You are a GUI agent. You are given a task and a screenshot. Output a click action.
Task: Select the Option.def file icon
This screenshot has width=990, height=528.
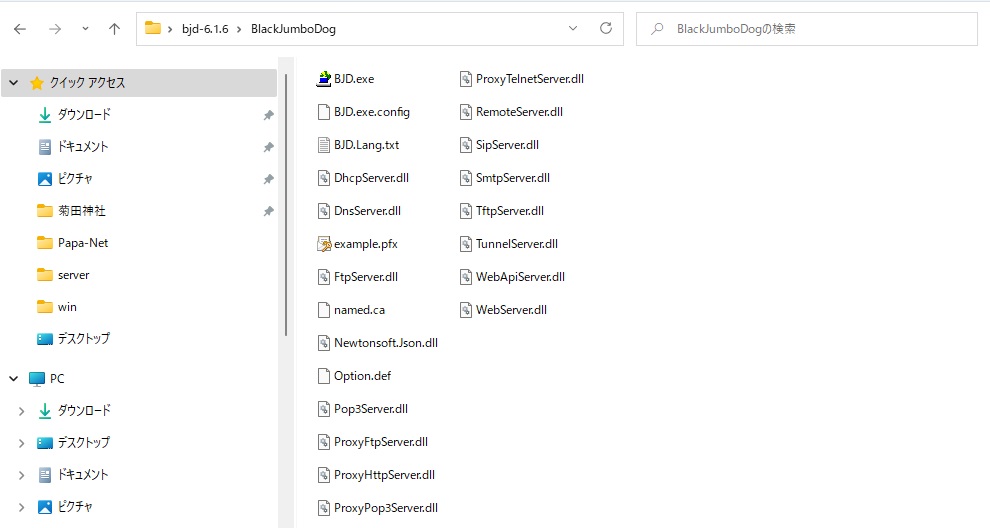323,376
